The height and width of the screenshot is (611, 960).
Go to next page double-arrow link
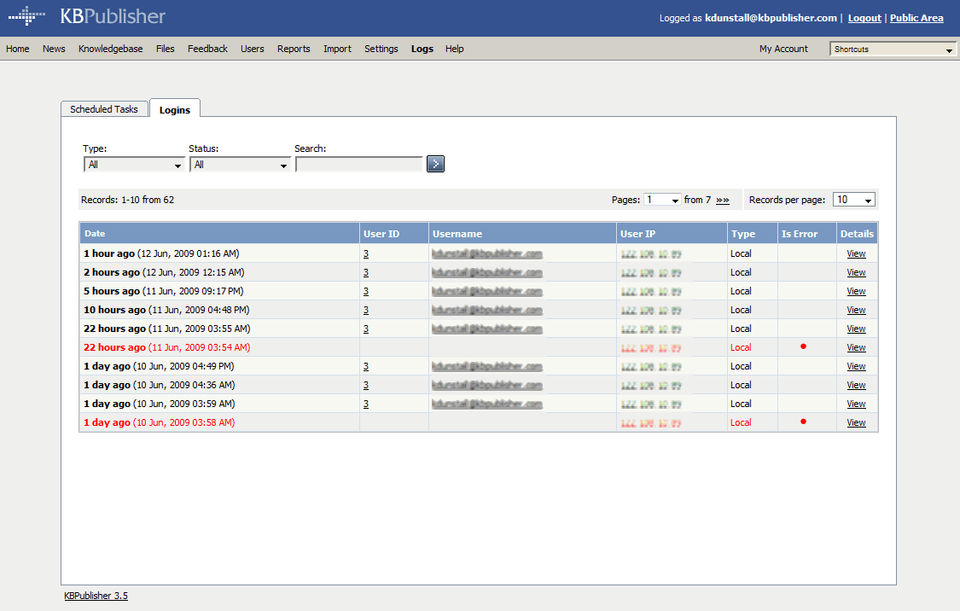pos(722,200)
